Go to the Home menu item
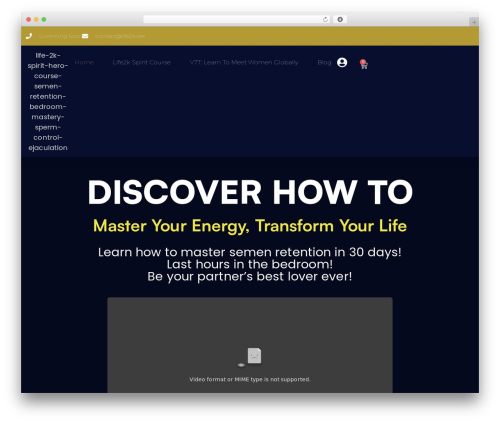The width and height of the screenshot is (500, 423). [84, 62]
